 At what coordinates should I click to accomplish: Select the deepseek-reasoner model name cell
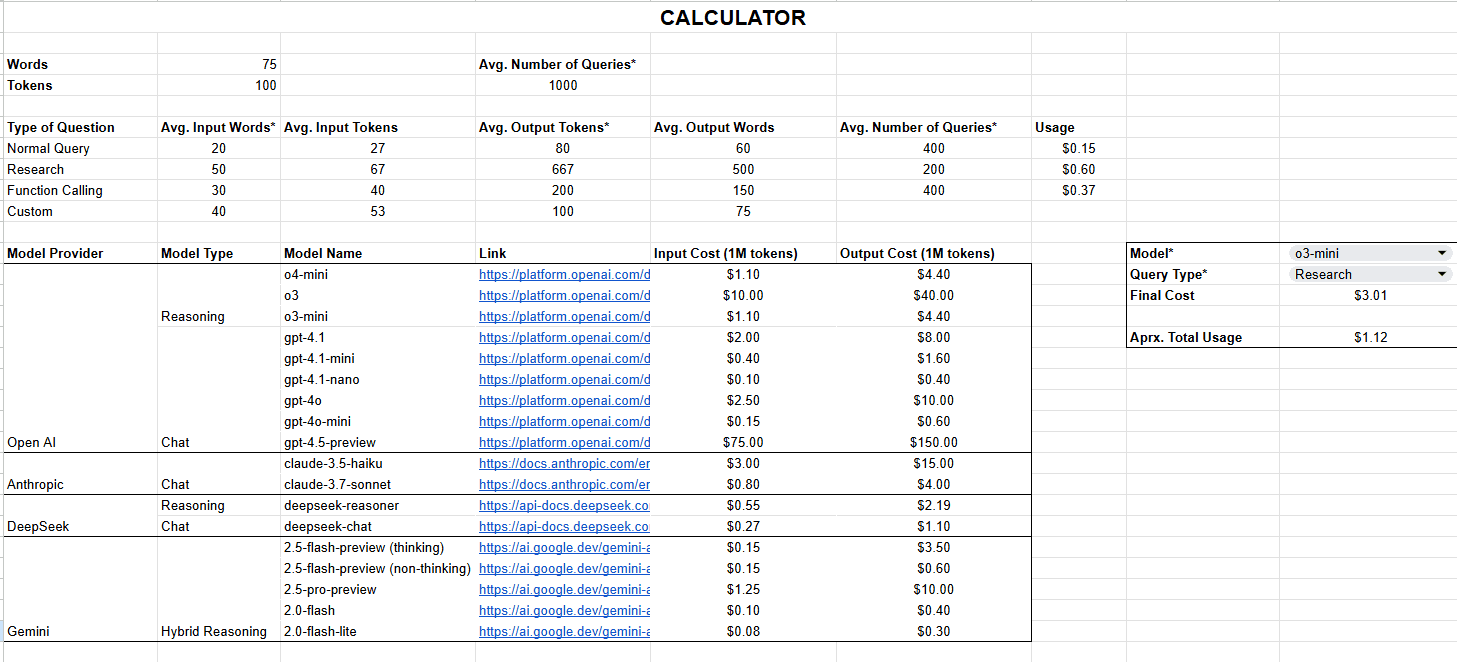(x=341, y=505)
